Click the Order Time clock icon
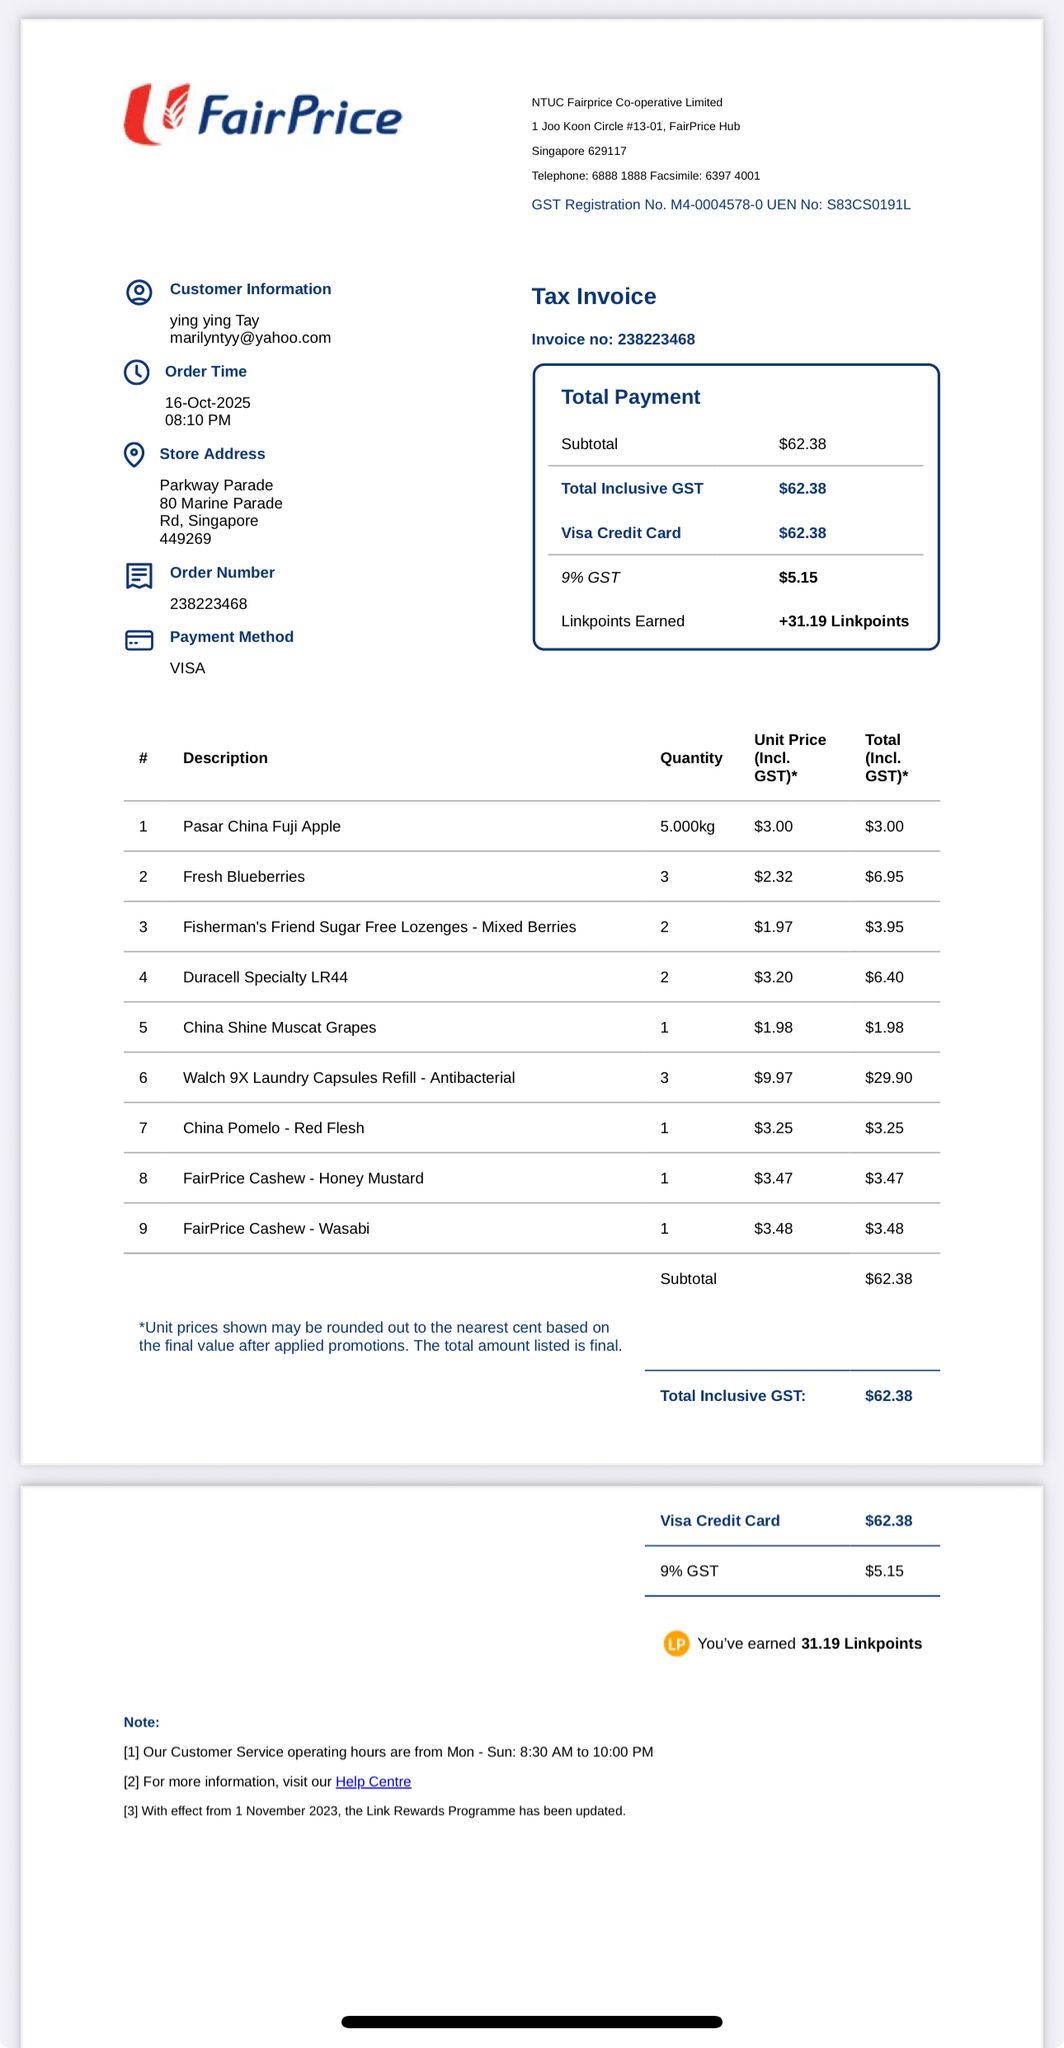1064x2048 pixels. 137,372
